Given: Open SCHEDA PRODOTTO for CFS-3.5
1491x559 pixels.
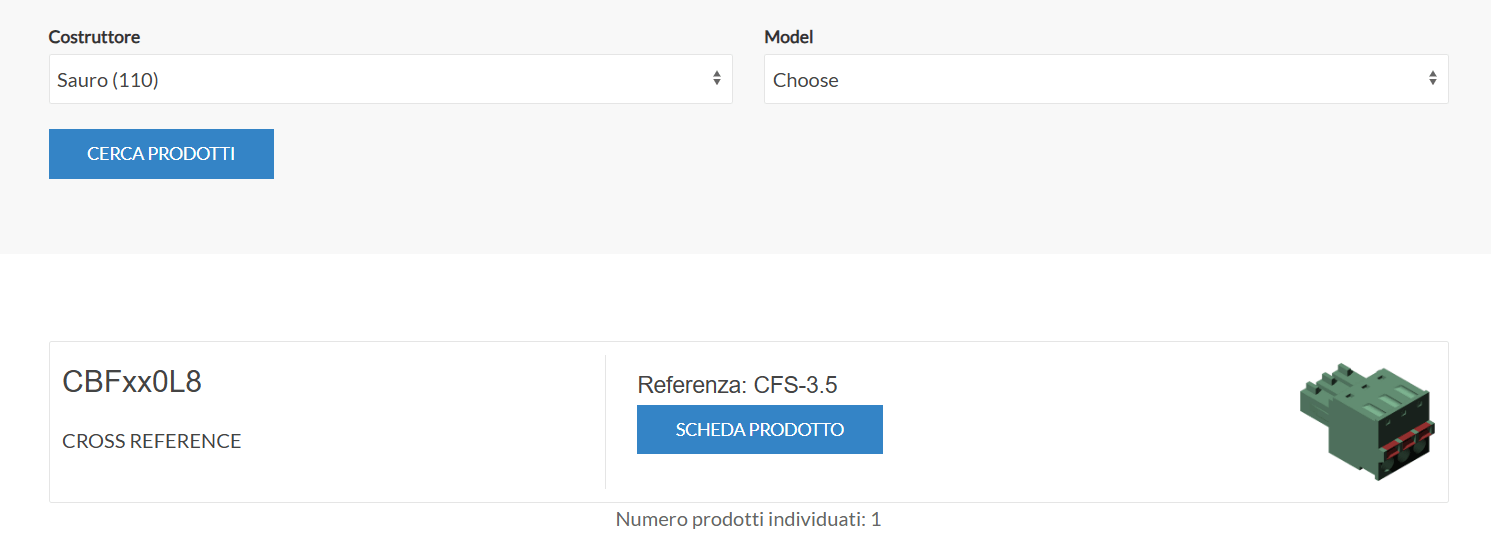Looking at the screenshot, I should [x=760, y=430].
